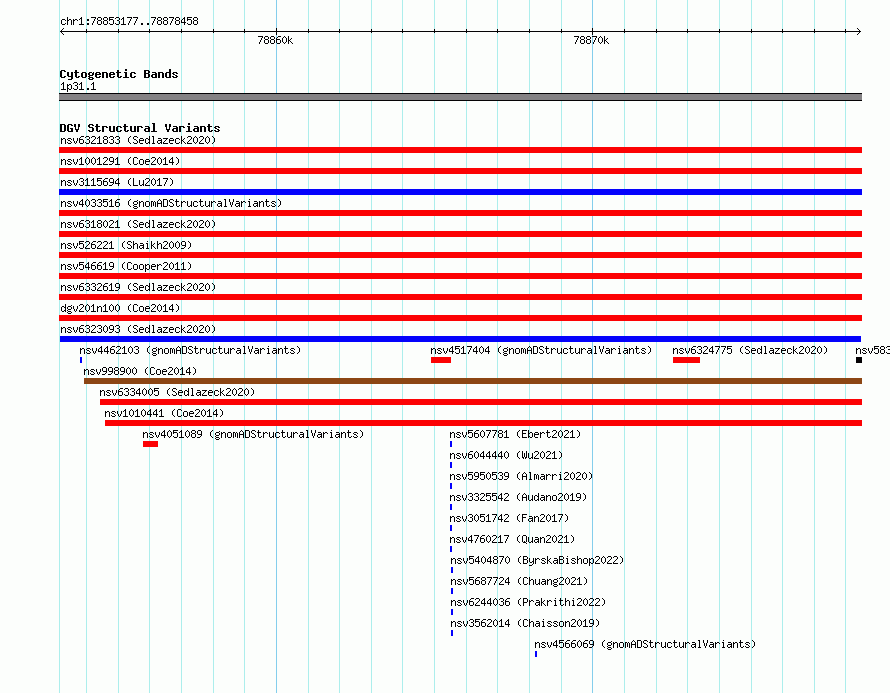The width and height of the screenshot is (890, 693).
Task: Click the red bar under nsv6334005
Action: 481,402
